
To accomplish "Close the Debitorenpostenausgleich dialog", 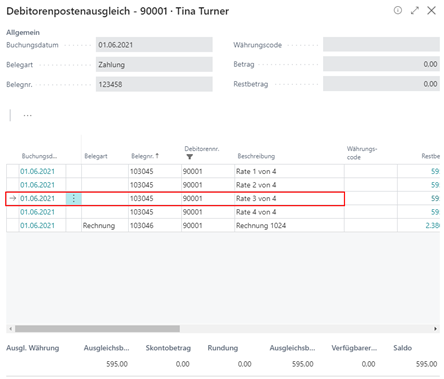I will pyautogui.click(x=431, y=10).
